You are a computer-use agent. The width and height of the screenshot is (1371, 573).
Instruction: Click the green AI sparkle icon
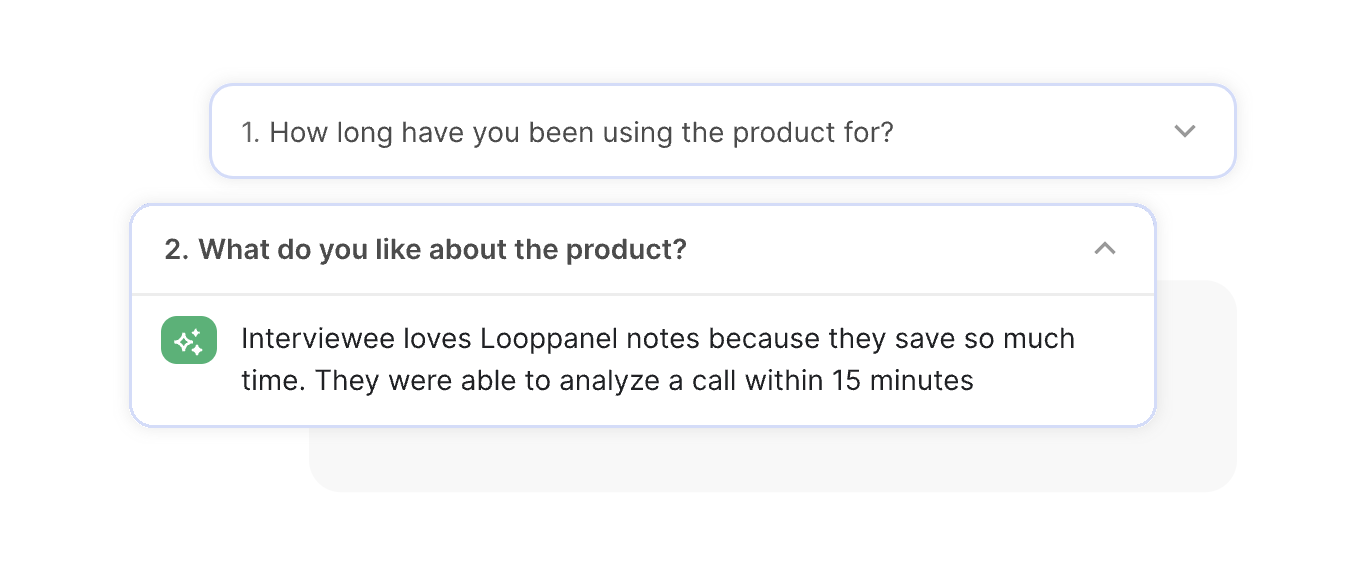pyautogui.click(x=189, y=340)
